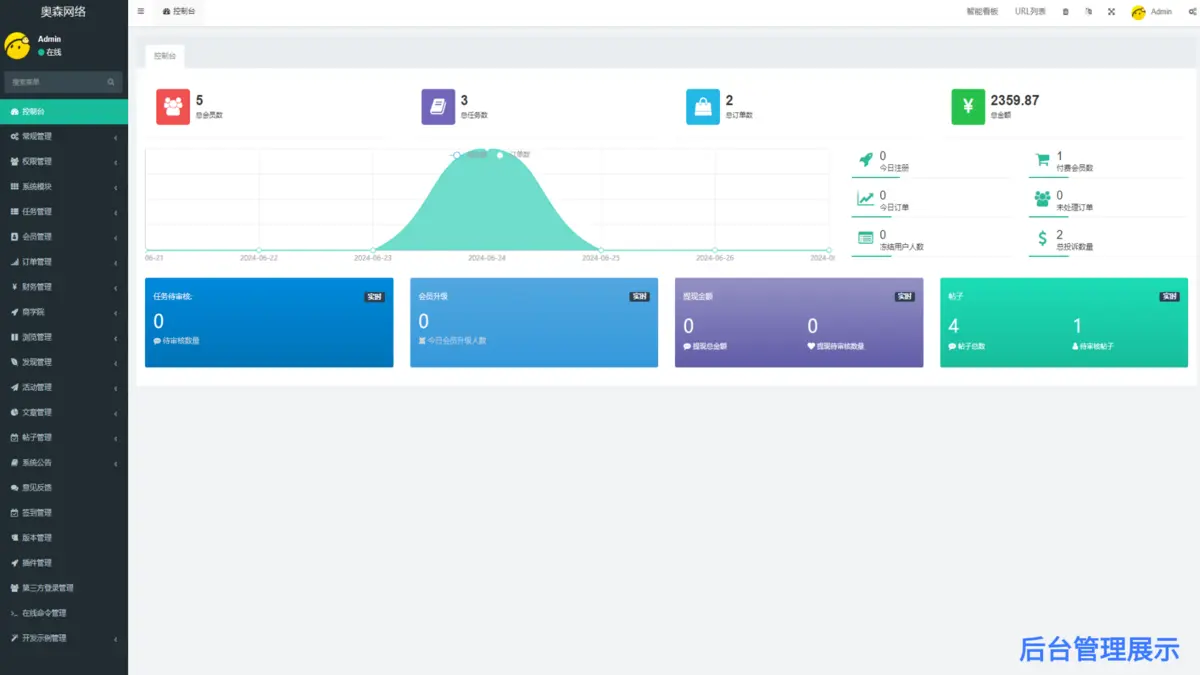Click the green yen 总金额 icon
The height and width of the screenshot is (675, 1200).
(x=968, y=106)
